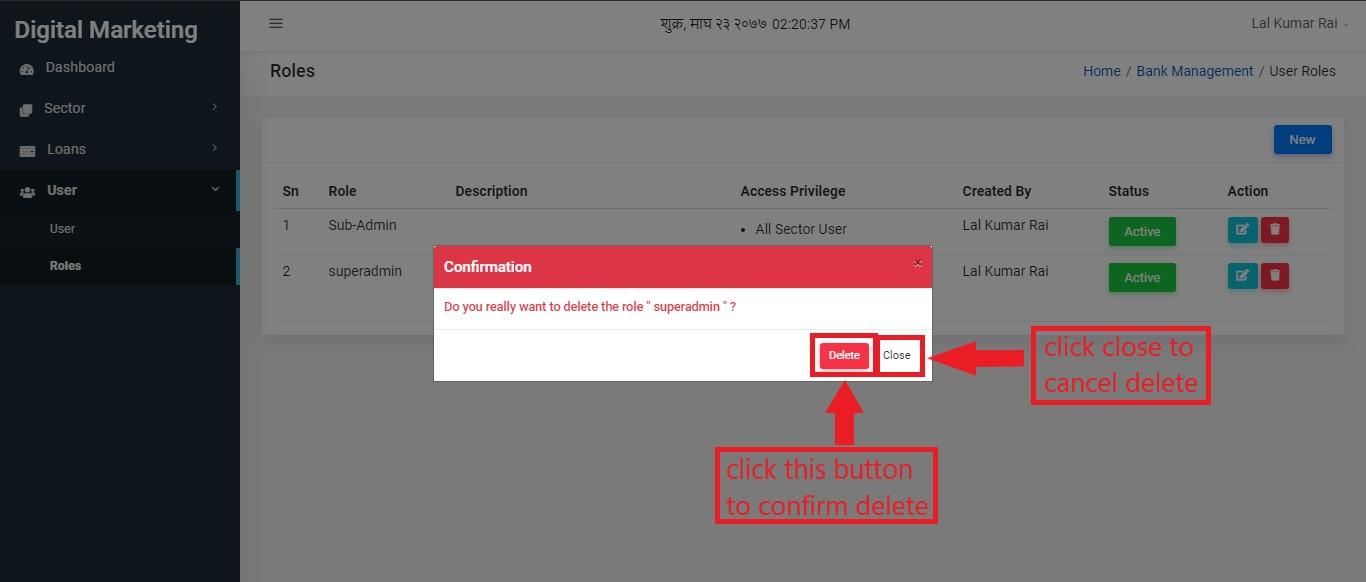Toggle Active status of superadmin role
Image resolution: width=1366 pixels, height=582 pixels.
[1142, 277]
